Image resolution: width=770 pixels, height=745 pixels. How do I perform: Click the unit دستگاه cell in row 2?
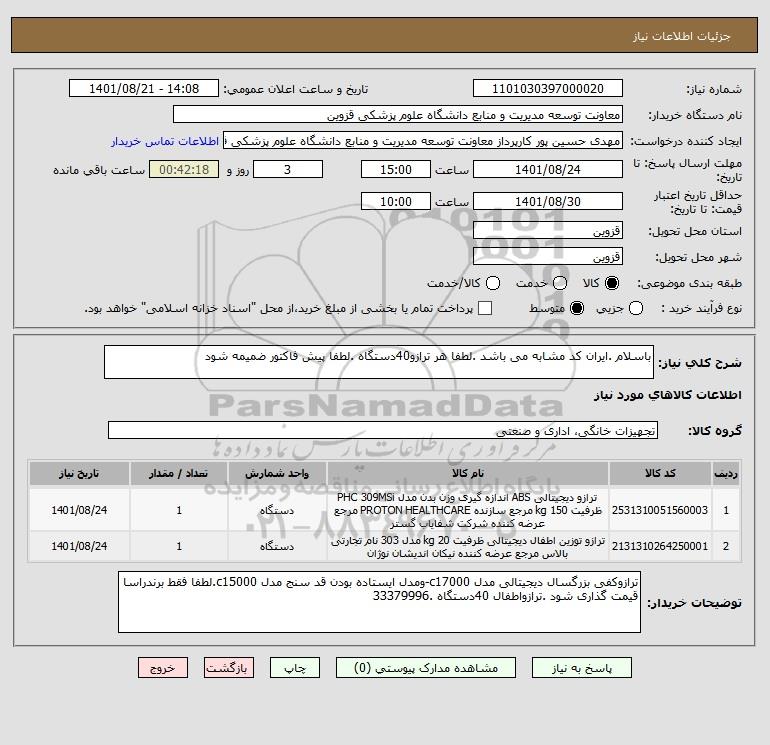(277, 546)
